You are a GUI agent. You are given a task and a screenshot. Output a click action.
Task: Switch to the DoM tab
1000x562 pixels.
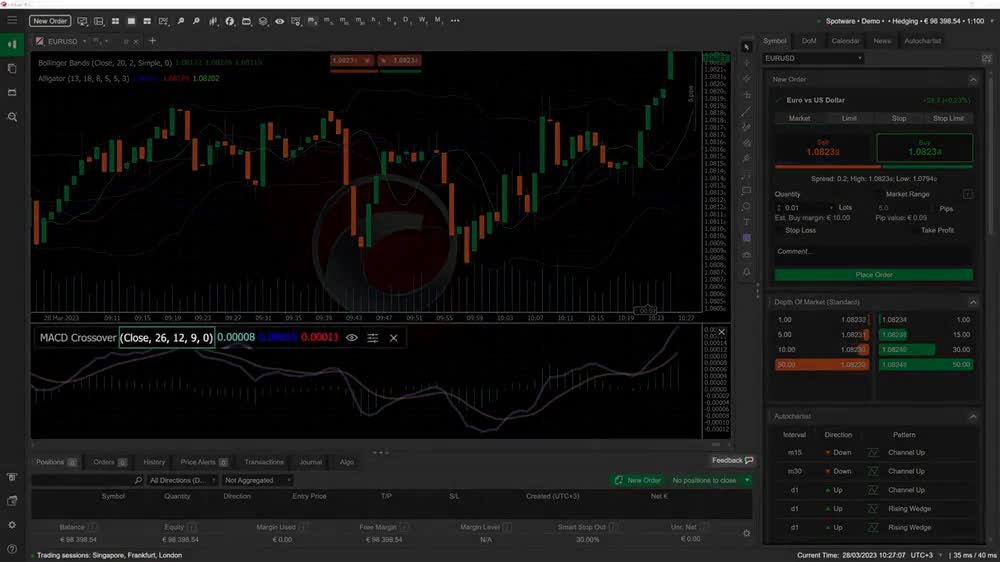pos(809,41)
